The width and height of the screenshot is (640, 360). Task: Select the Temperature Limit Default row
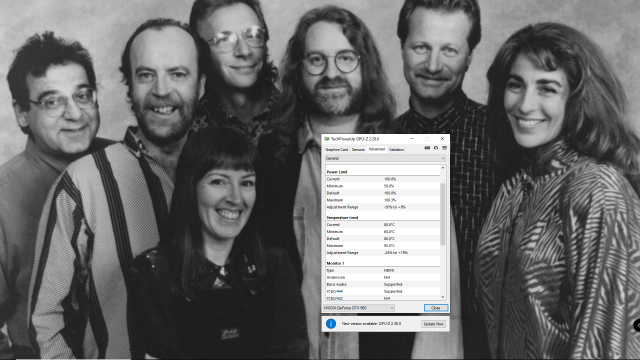click(x=383, y=239)
